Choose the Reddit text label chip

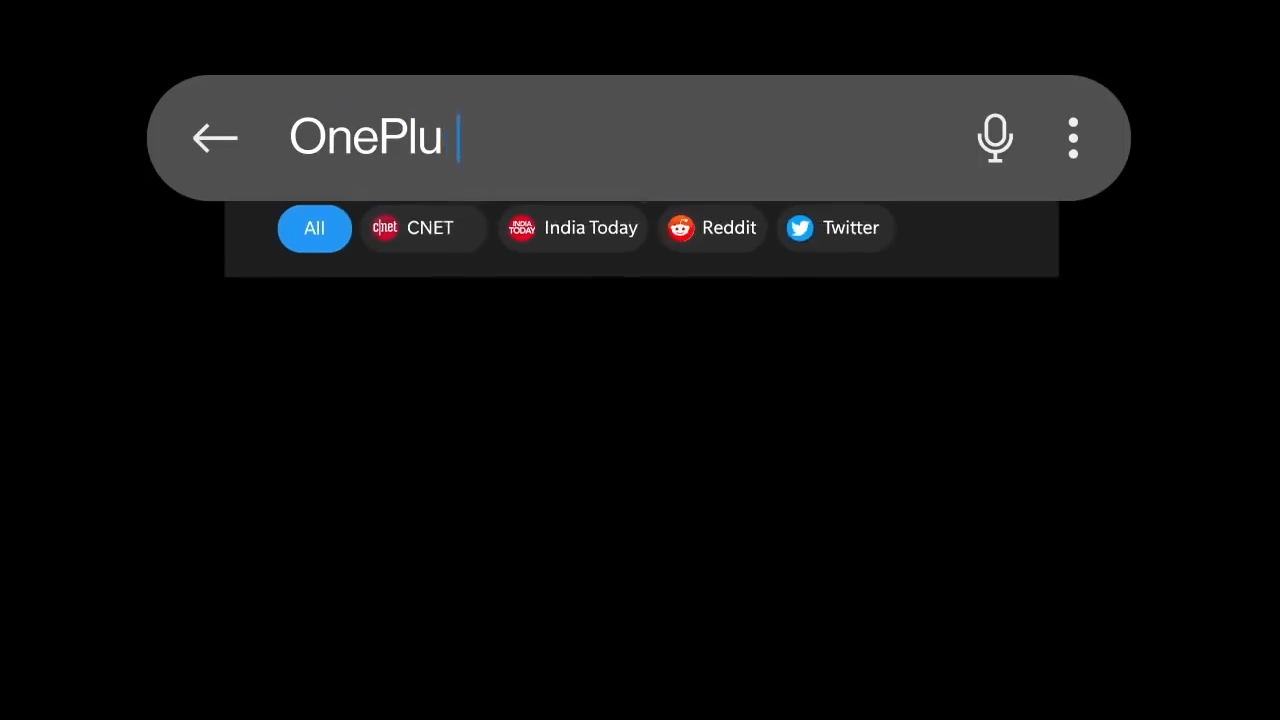click(729, 228)
